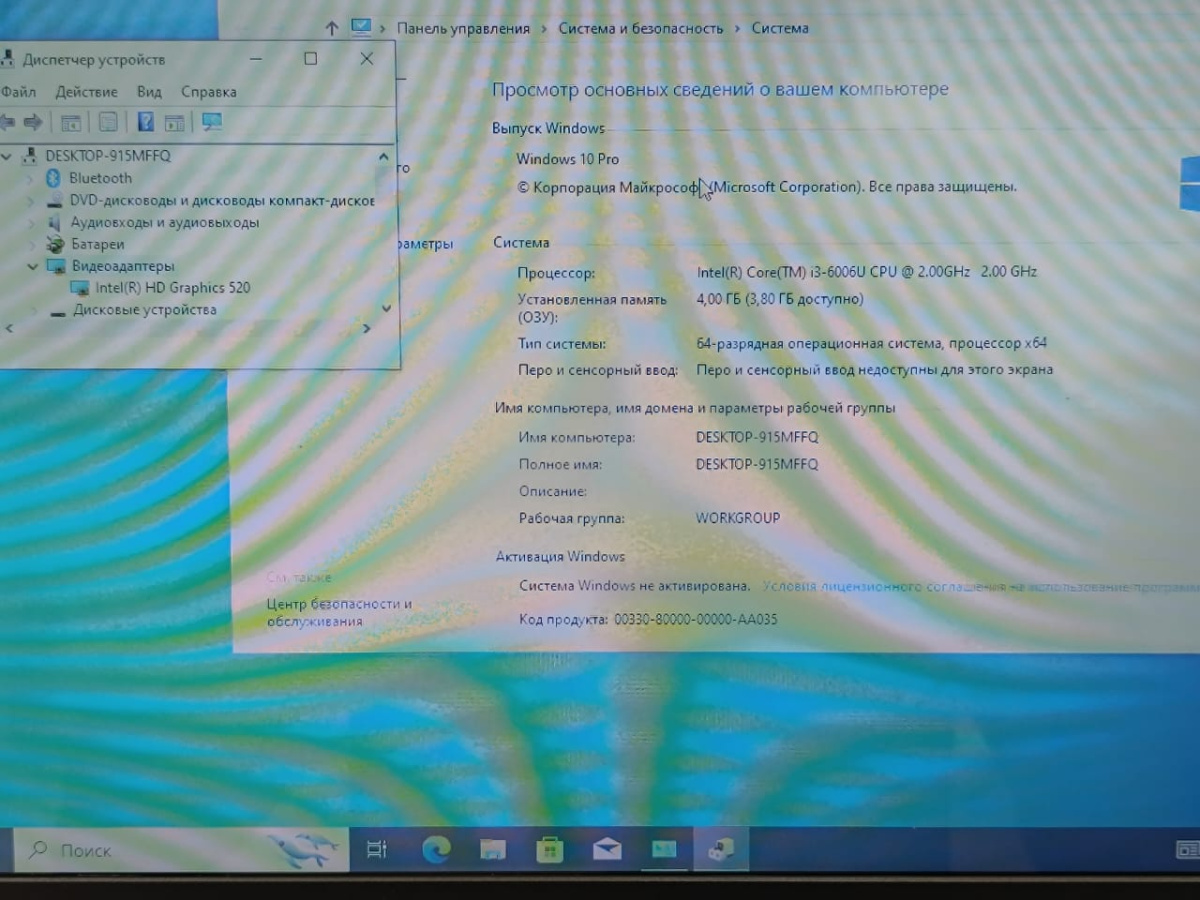Click the horizontal scrollbar left arrow
1200x900 pixels.
click(9, 328)
